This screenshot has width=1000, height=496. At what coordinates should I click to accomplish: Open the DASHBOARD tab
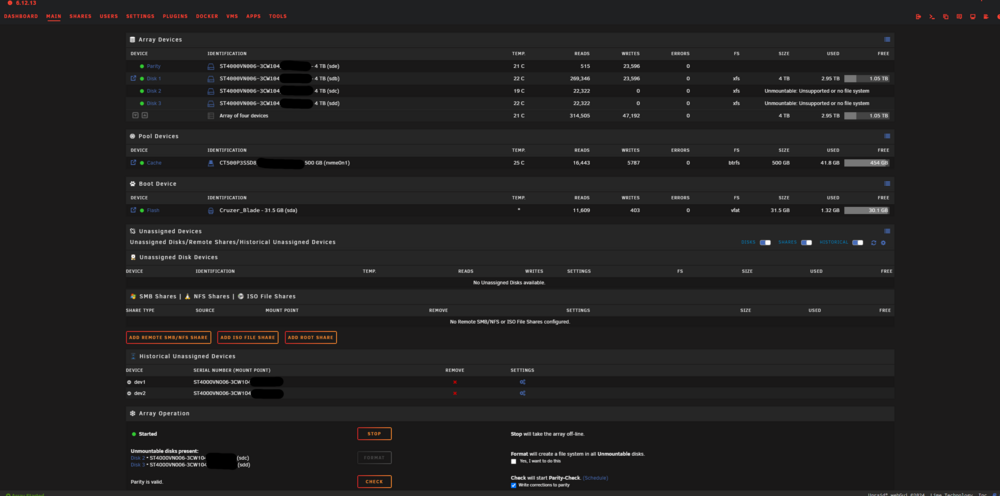[21, 16]
